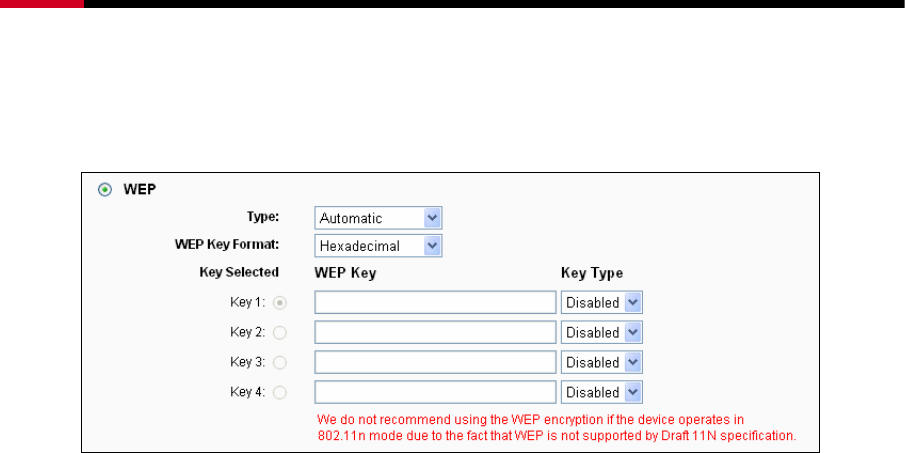Open the WEP Key Format Hexadecimal dropdown
Screen dimensions: 905x453
[x=379, y=246]
